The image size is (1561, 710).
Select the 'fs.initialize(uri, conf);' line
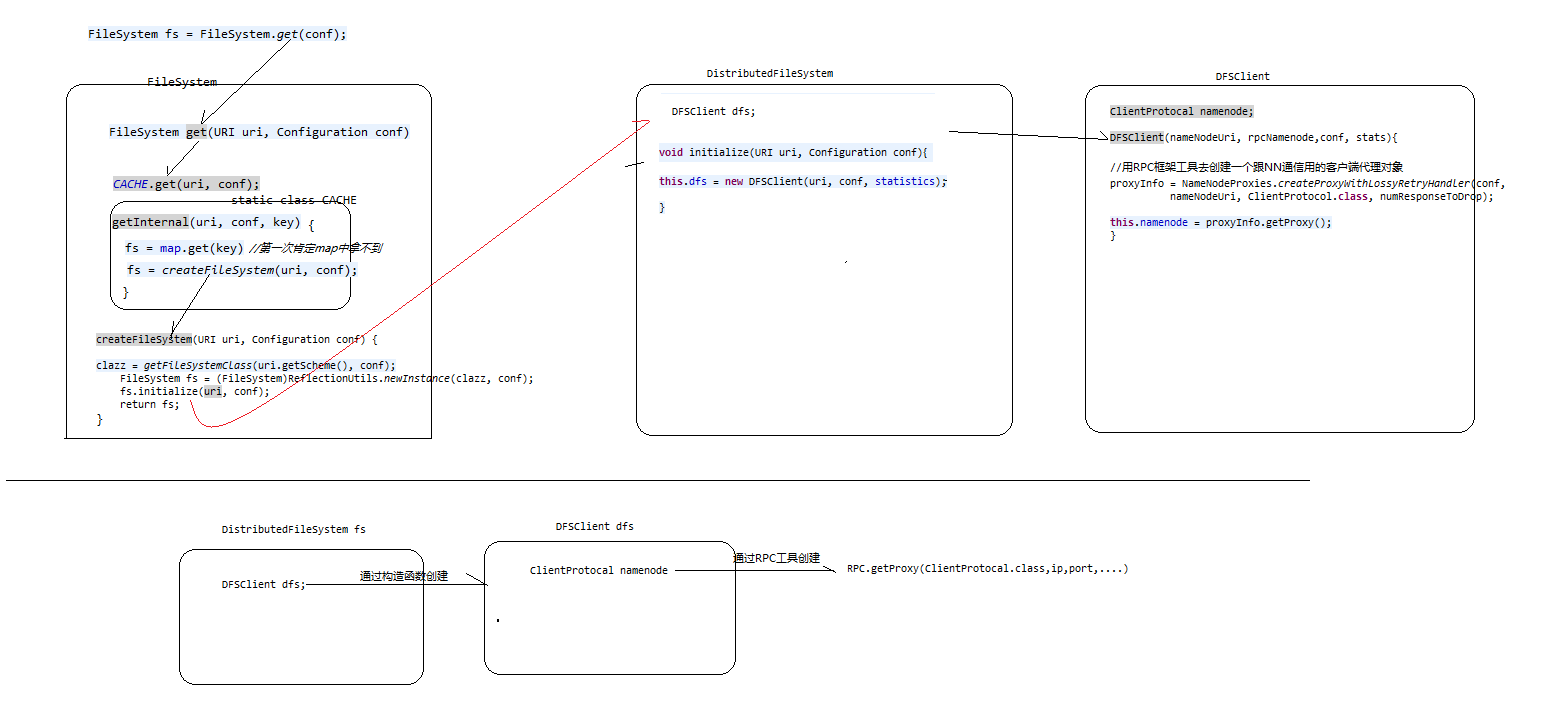click(195, 392)
